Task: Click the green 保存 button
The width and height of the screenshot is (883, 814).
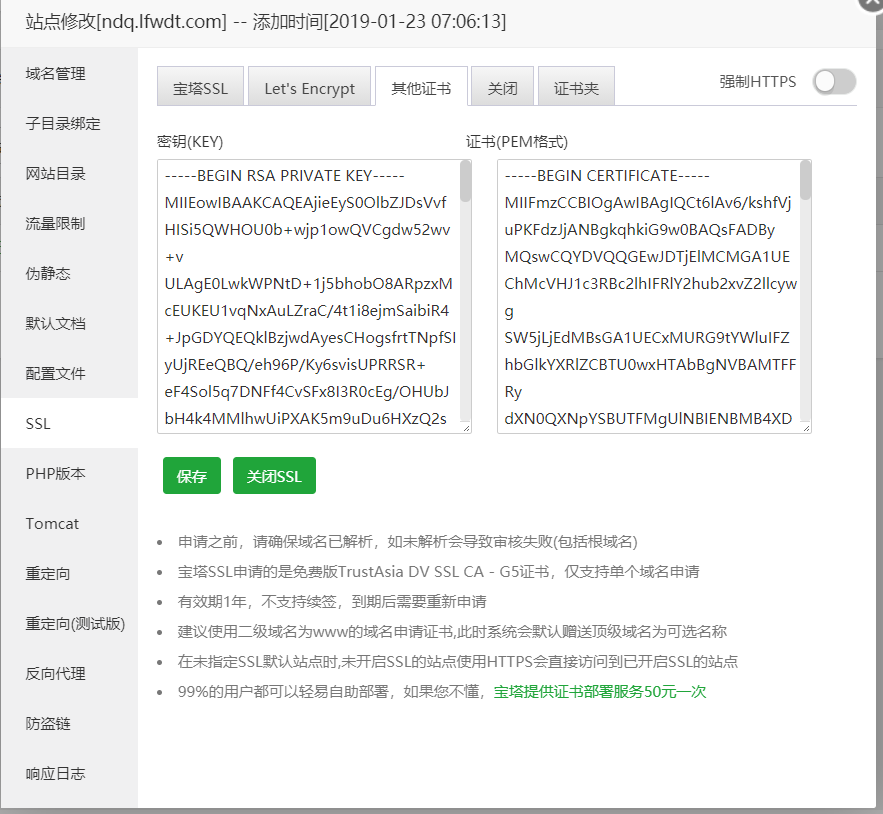Action: coord(191,477)
